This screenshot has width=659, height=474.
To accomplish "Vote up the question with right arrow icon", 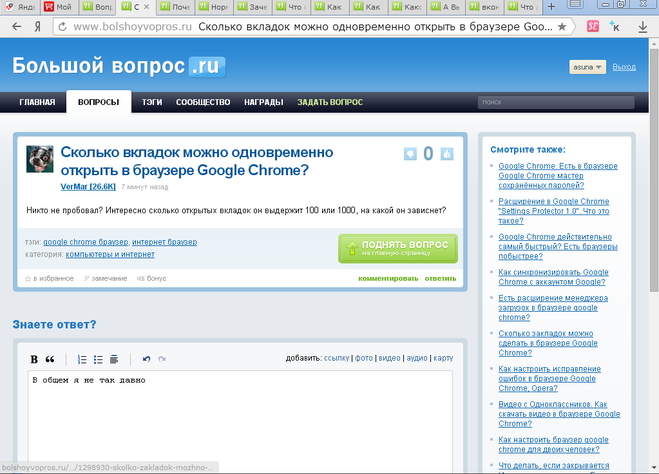I will (446, 153).
